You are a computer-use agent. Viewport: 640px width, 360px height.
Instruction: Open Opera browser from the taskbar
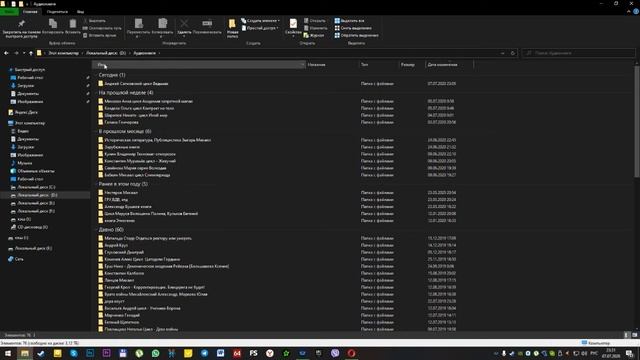pos(351,353)
